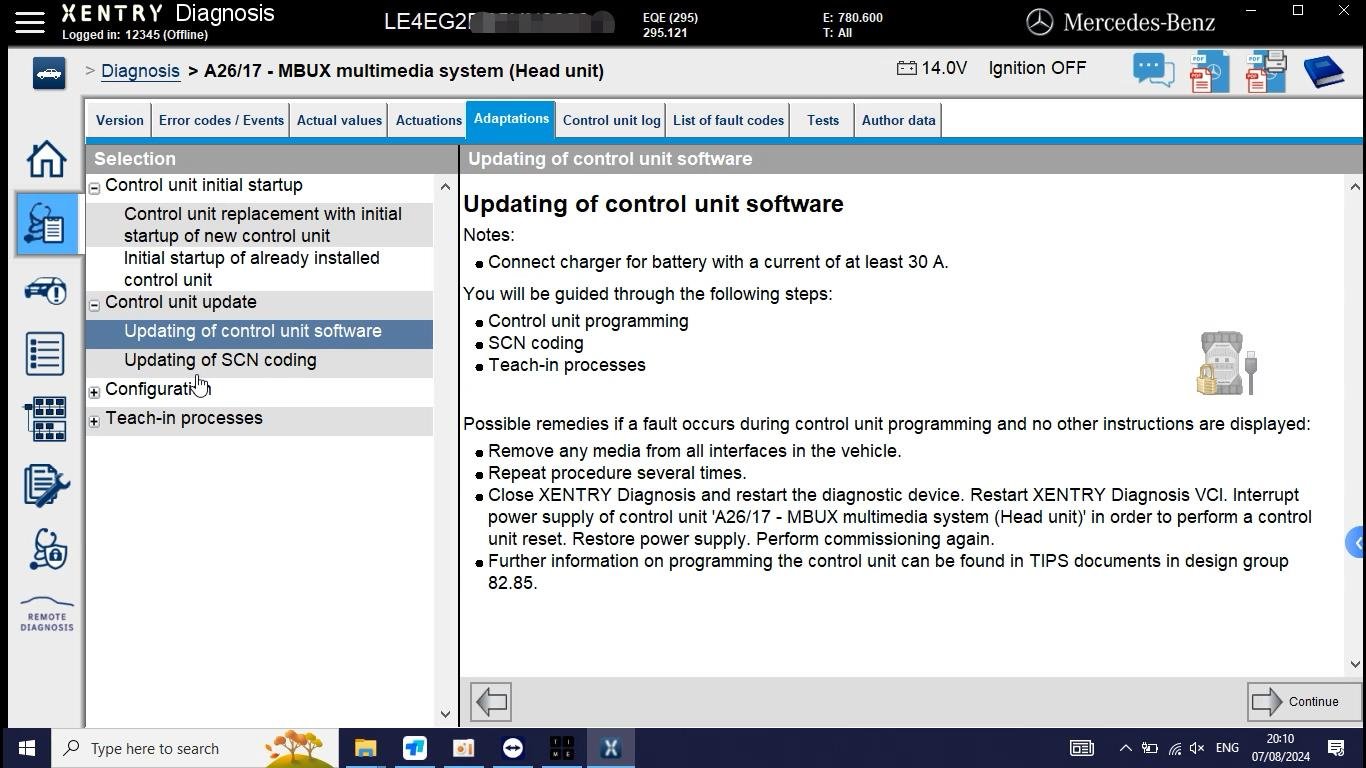Expand the blue side panel arrow
This screenshot has width=1366, height=768.
click(x=1356, y=543)
